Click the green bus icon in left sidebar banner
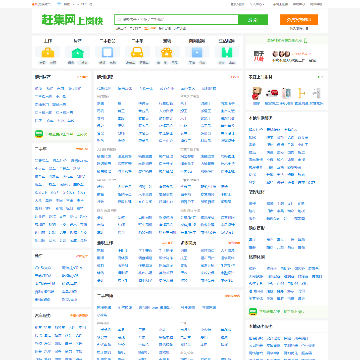360x360 pixels. tap(39, 134)
